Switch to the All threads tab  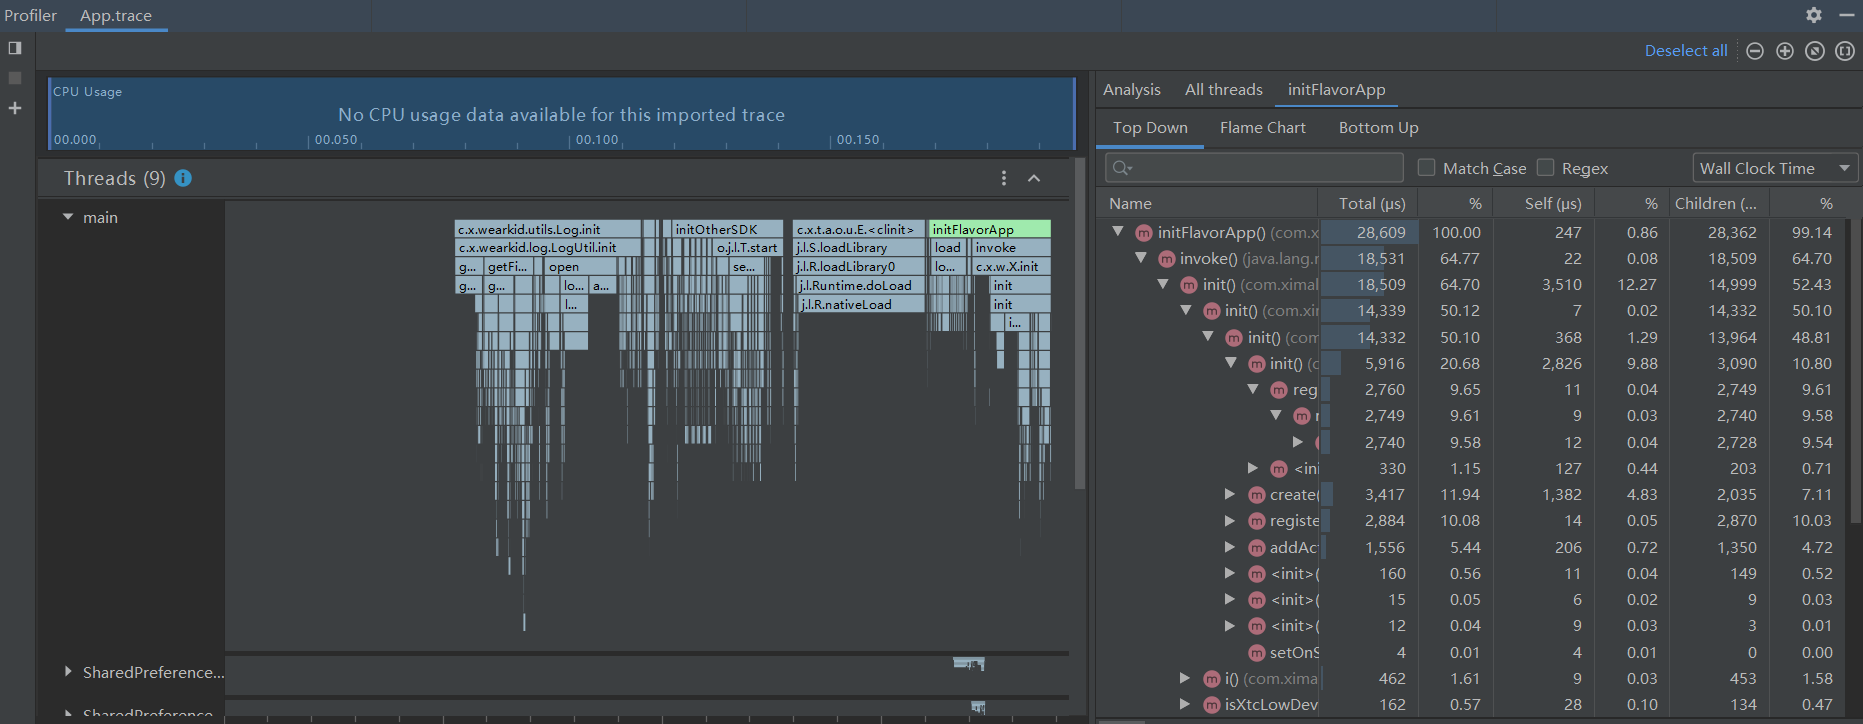[x=1224, y=90]
